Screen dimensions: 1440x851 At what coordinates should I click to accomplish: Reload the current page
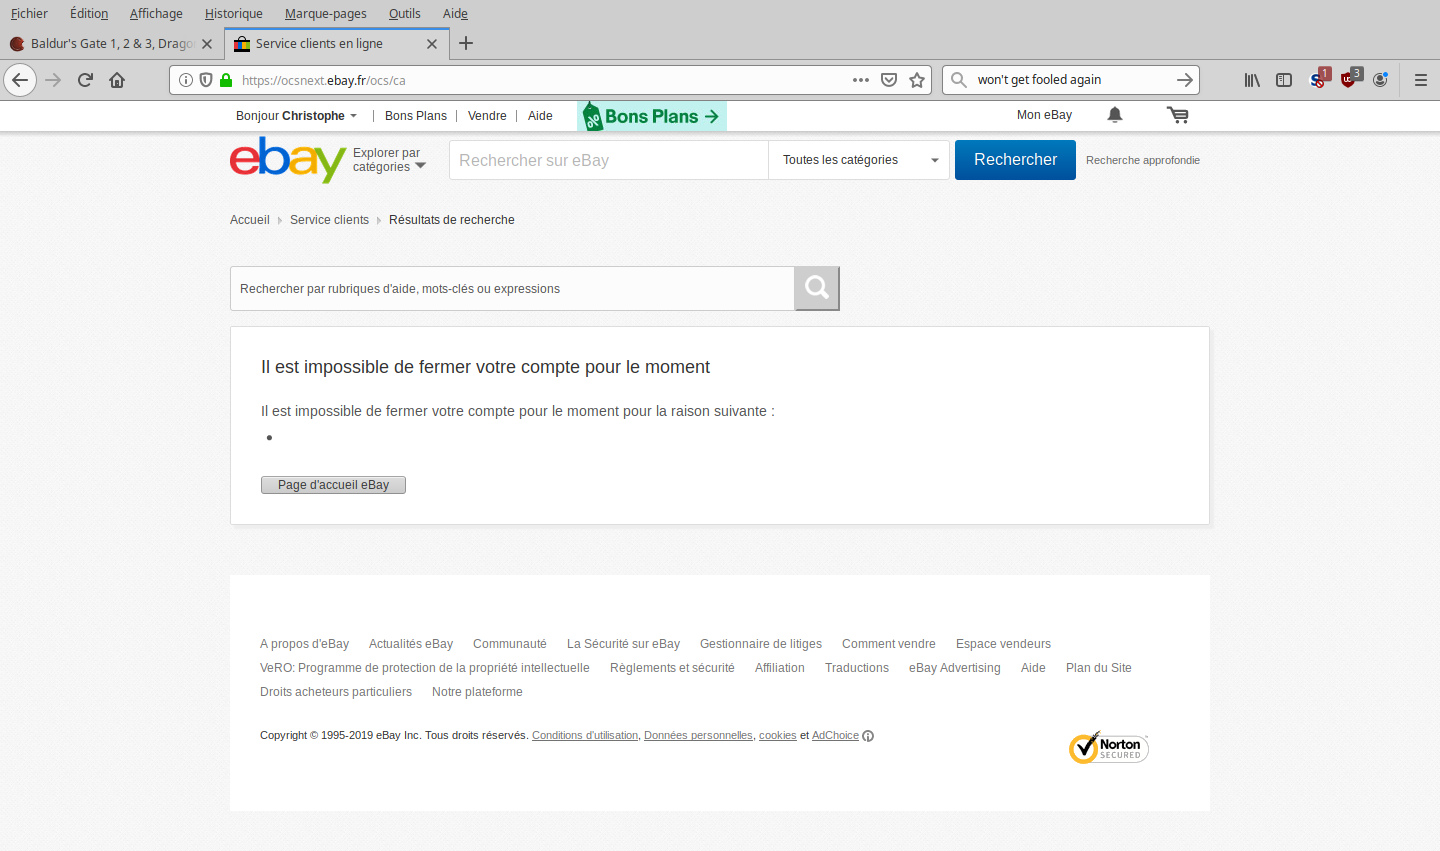[85, 80]
